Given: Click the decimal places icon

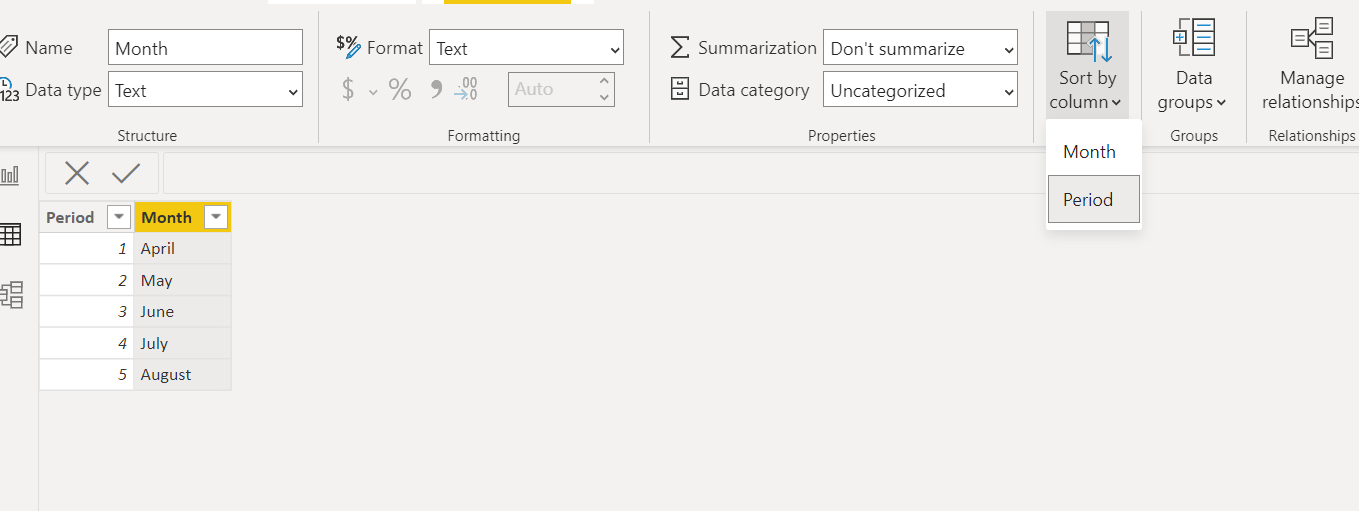Looking at the screenshot, I should point(466,90).
